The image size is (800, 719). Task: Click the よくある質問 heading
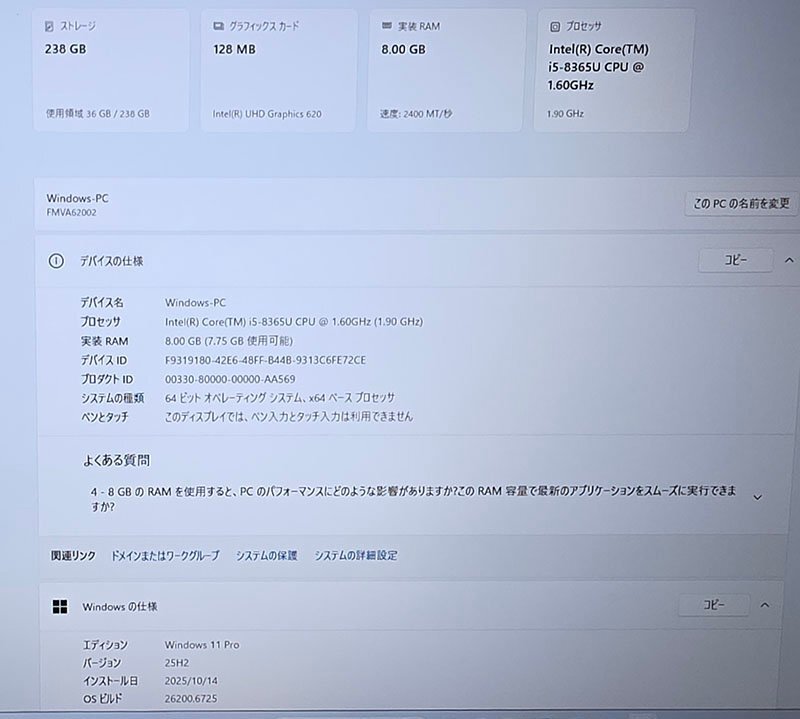(x=116, y=460)
